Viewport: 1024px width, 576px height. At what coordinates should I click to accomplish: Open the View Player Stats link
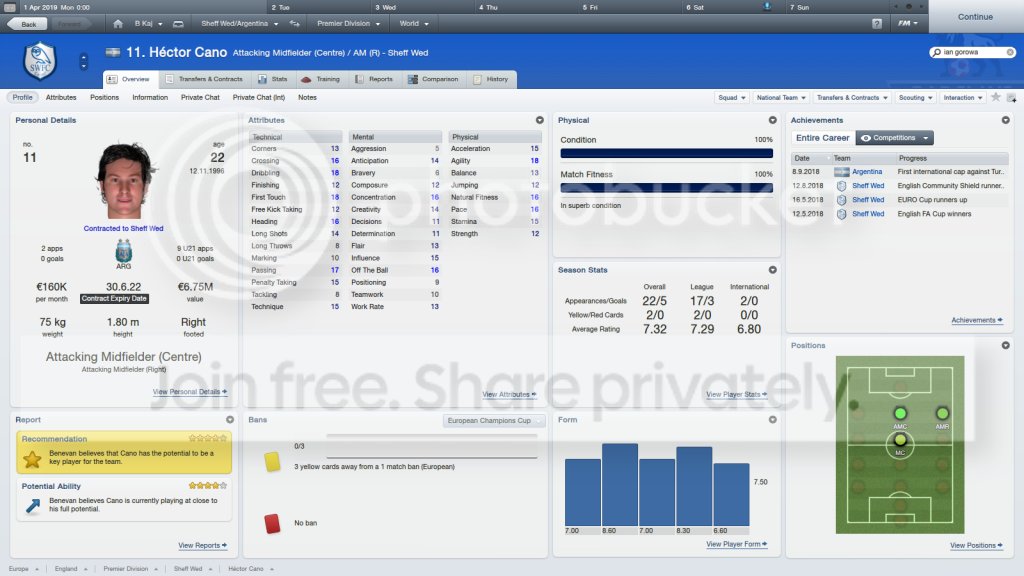point(736,394)
